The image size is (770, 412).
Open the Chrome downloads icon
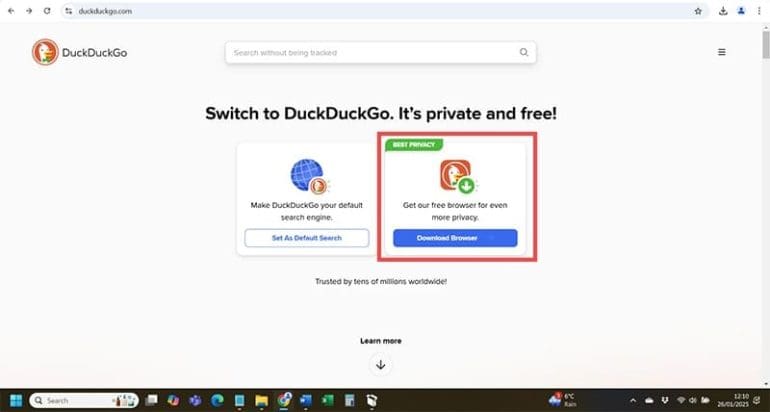(723, 10)
